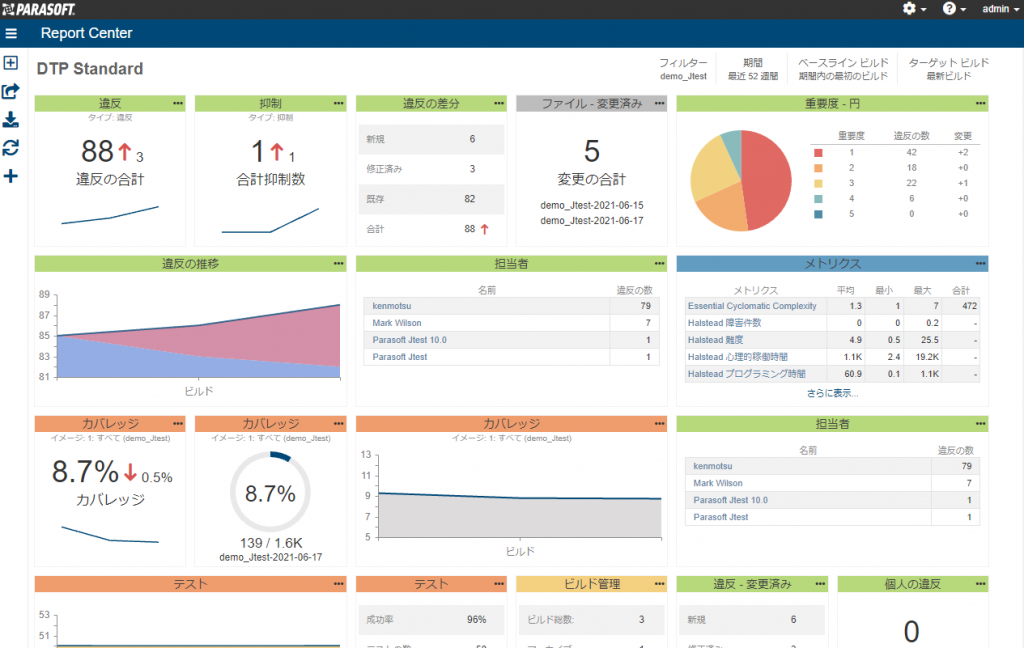Viewport: 1024px width, 648px height.
Task: Open options menu of 違反 widget
Action: (x=178, y=103)
